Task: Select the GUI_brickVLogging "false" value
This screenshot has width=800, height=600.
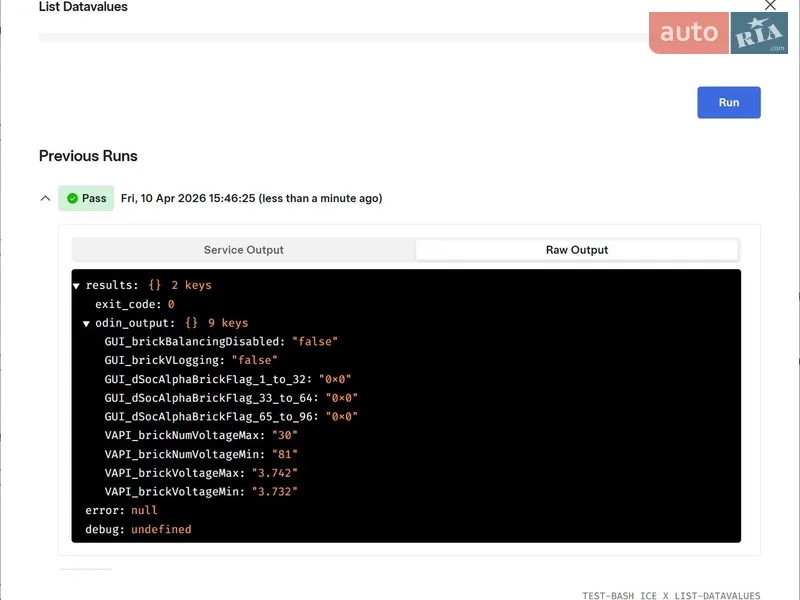Action: pyautogui.click(x=254, y=361)
